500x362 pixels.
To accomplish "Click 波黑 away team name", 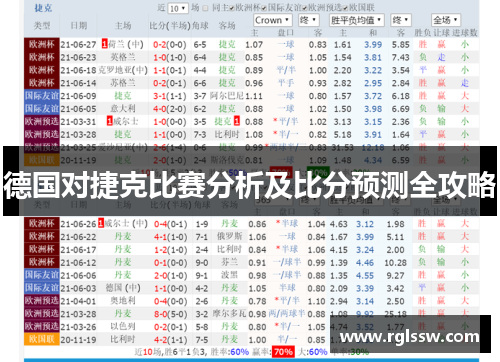I will pyautogui.click(x=230, y=275).
